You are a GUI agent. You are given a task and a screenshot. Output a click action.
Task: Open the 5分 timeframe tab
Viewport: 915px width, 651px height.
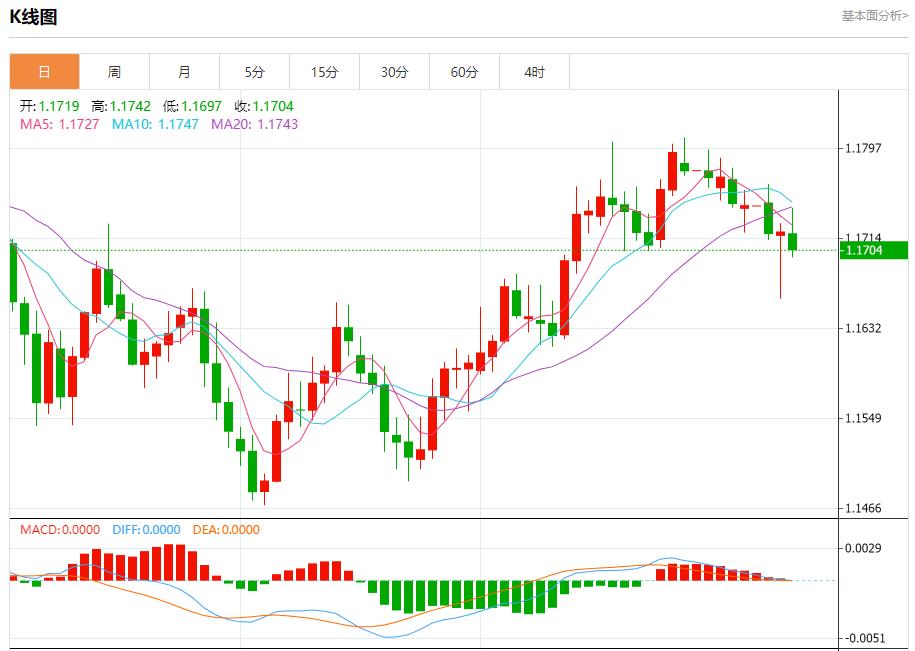(x=254, y=72)
